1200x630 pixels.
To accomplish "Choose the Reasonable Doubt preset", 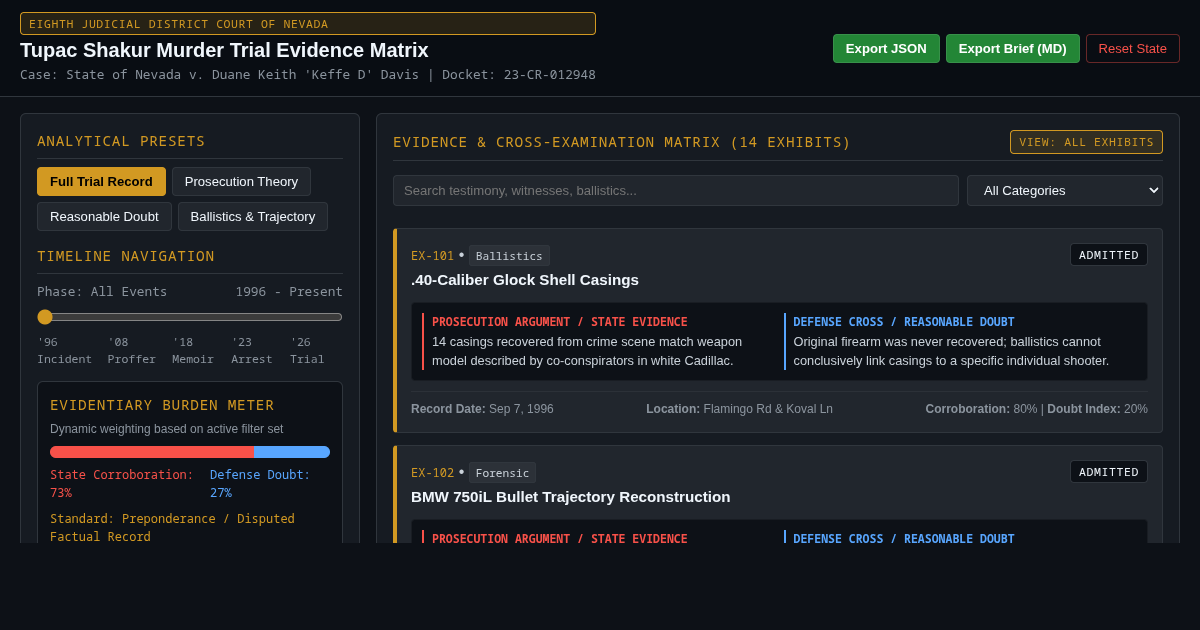I will pos(104,216).
